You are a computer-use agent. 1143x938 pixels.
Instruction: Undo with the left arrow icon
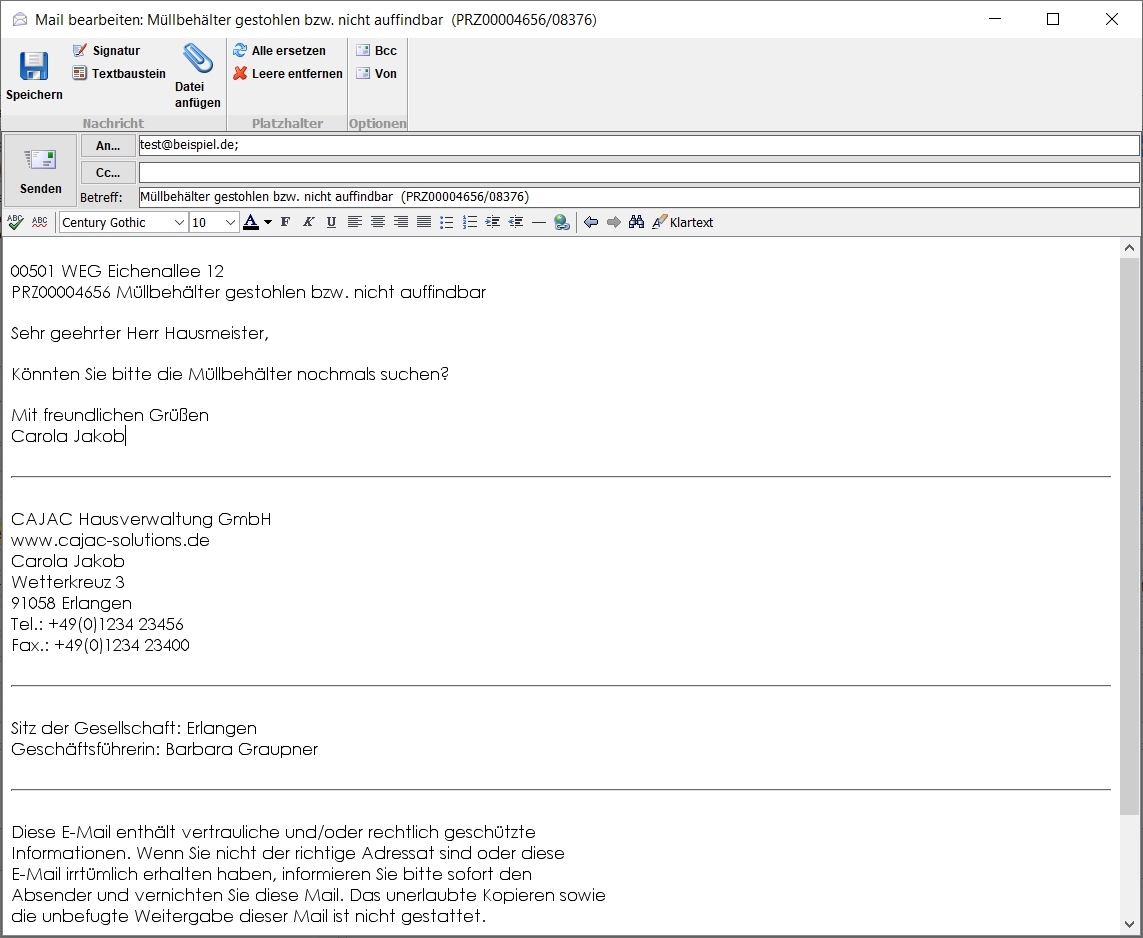(591, 222)
